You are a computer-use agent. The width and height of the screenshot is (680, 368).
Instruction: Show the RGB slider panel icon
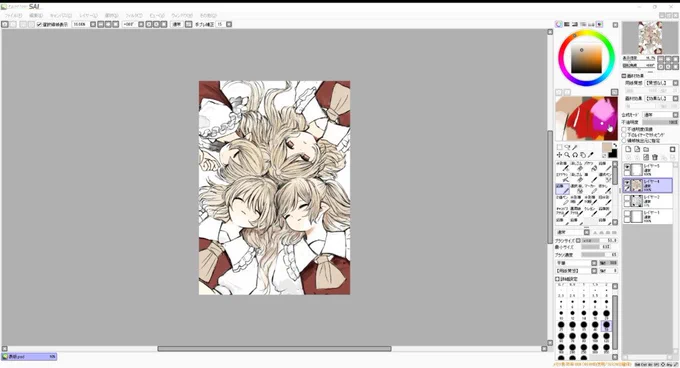567,24
